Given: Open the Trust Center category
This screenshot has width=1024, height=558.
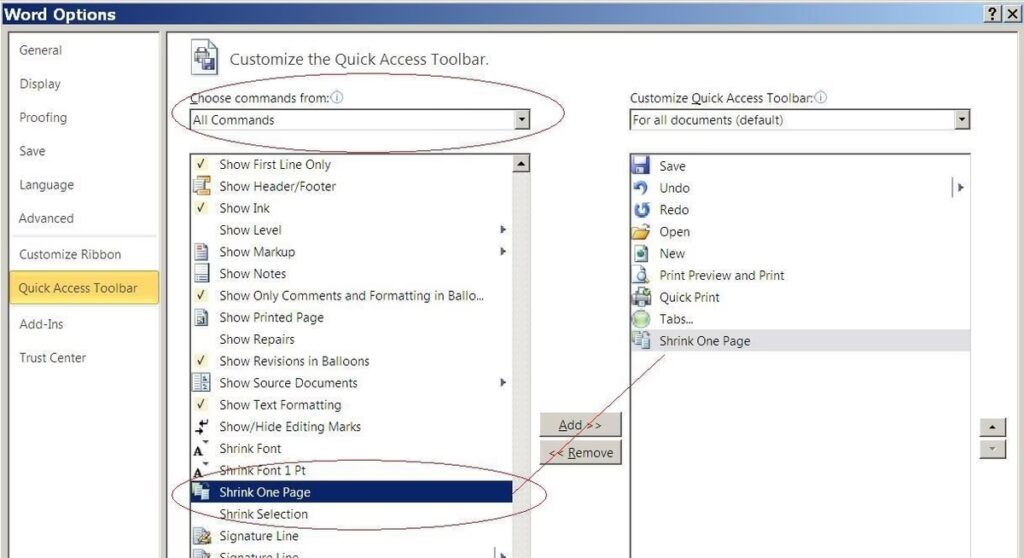Looking at the screenshot, I should (53, 358).
